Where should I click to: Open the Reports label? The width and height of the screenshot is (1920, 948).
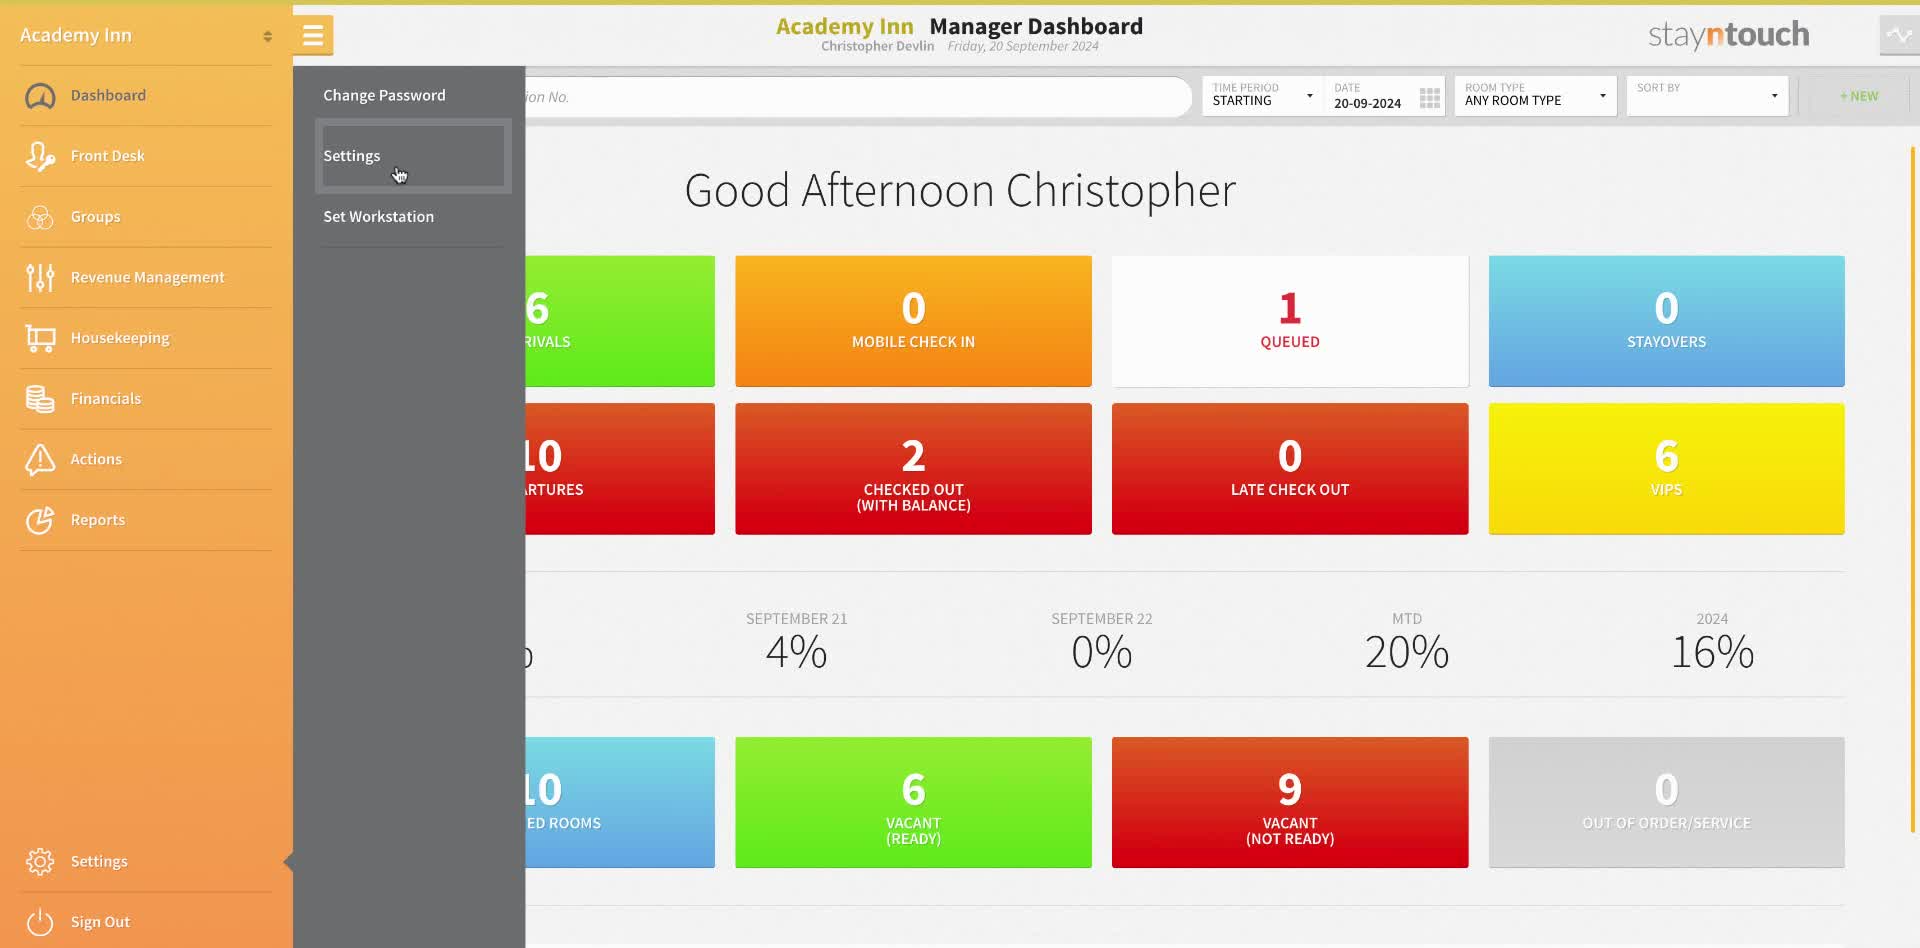(97, 520)
